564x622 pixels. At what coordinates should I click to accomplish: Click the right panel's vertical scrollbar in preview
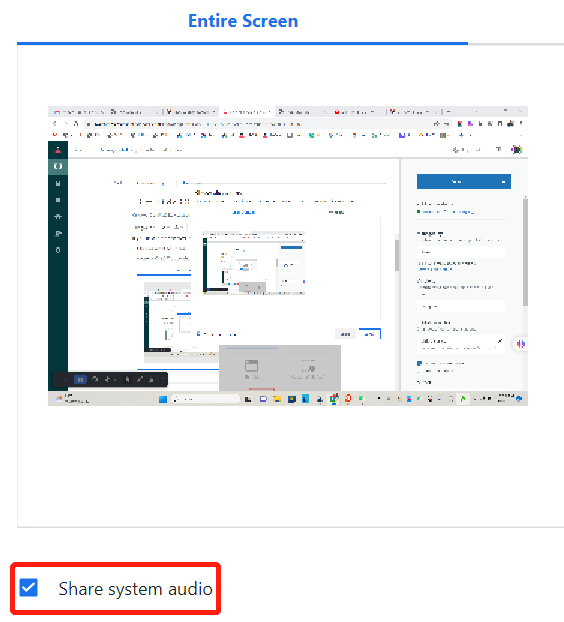coord(525,252)
